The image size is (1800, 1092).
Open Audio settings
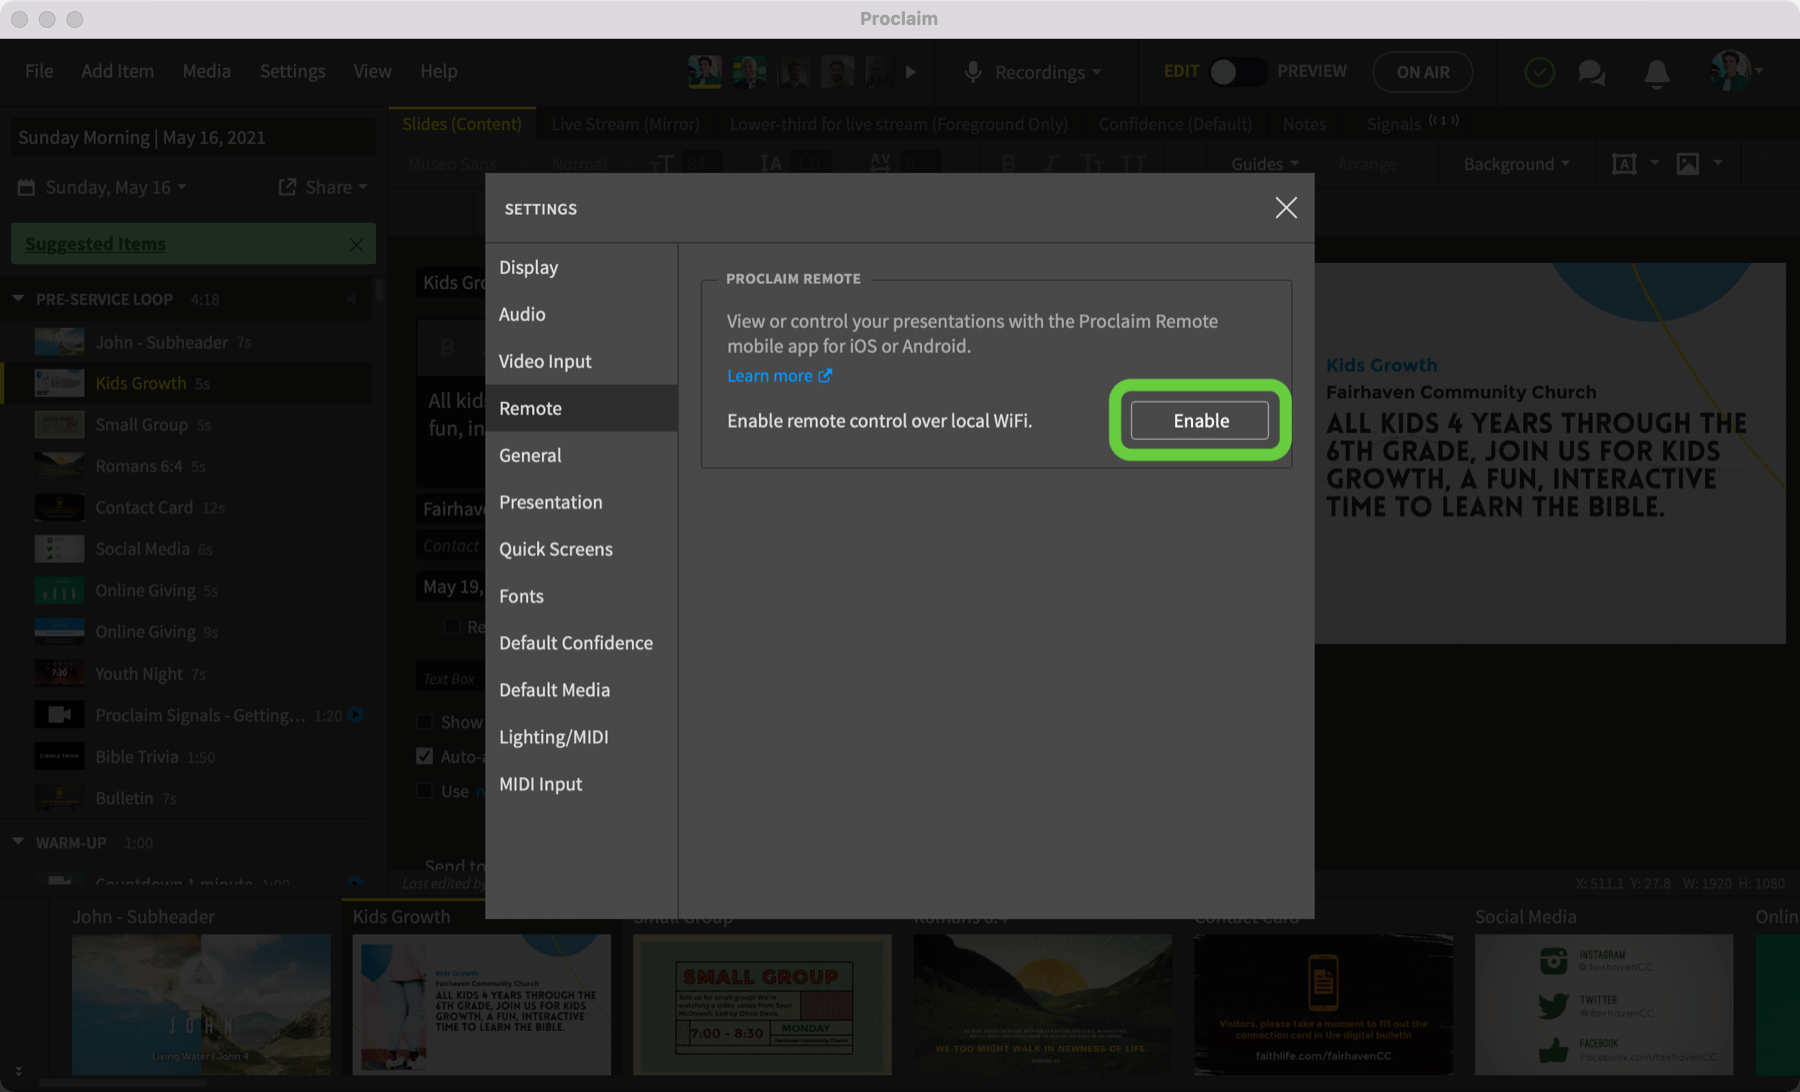(581, 314)
